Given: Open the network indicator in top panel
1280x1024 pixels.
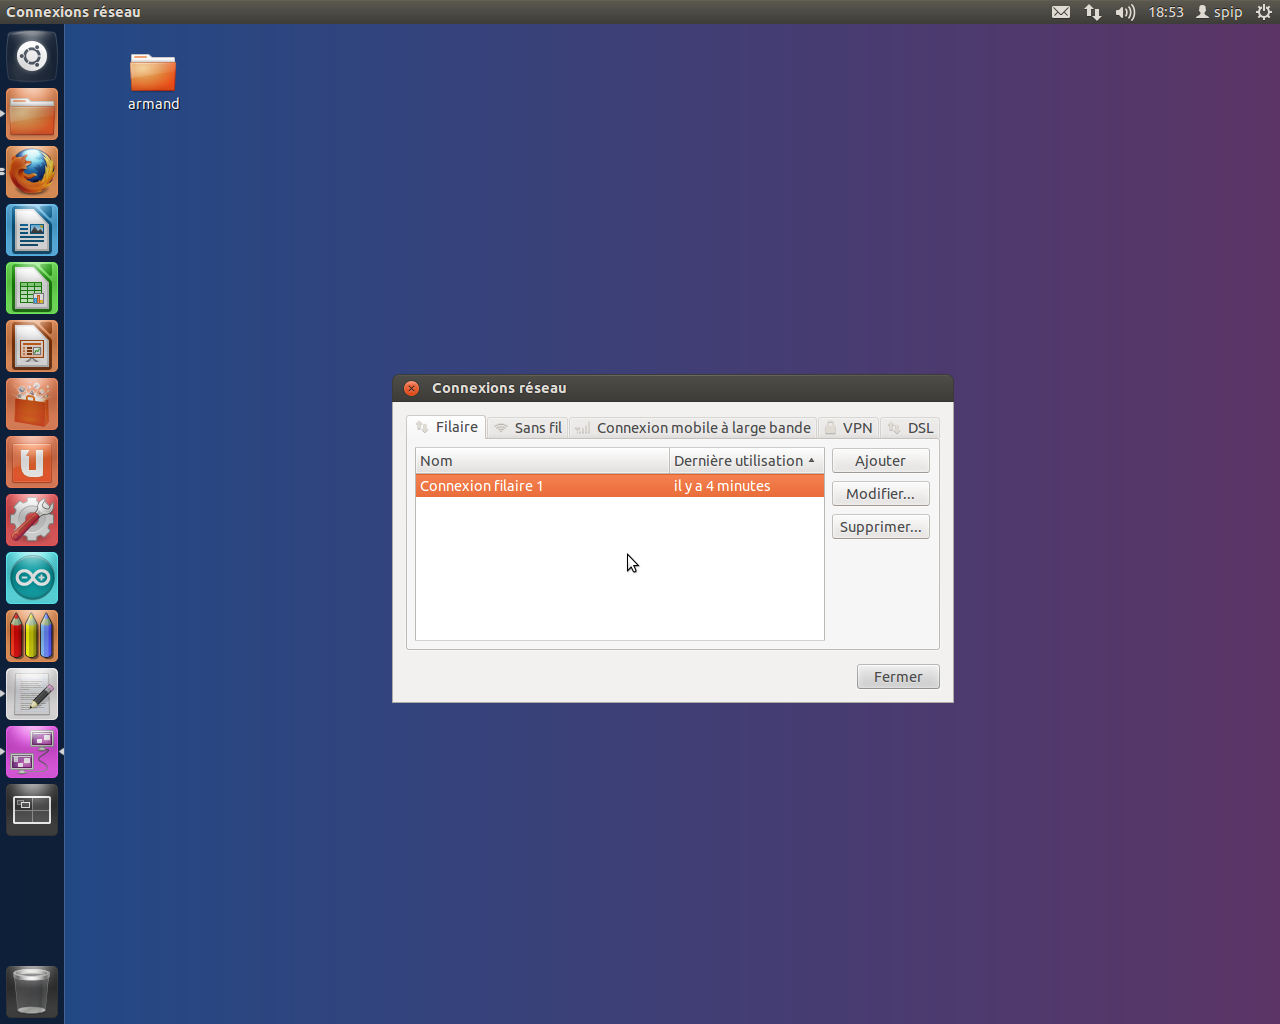Looking at the screenshot, I should (x=1093, y=12).
